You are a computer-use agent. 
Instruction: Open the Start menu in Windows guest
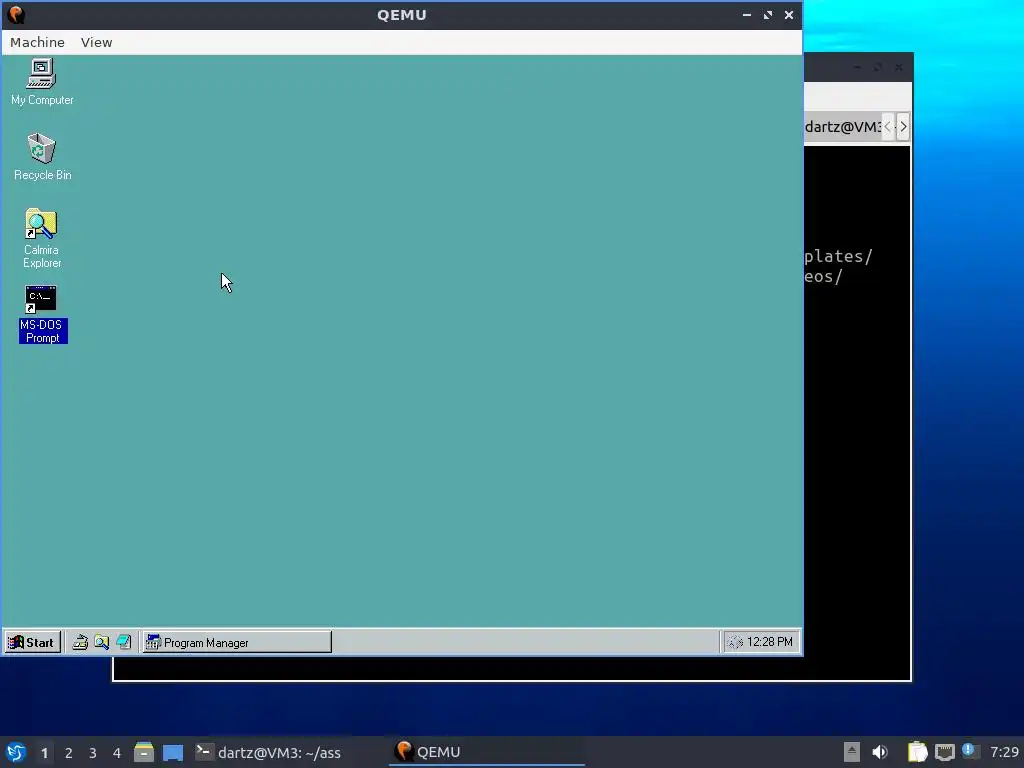32,642
